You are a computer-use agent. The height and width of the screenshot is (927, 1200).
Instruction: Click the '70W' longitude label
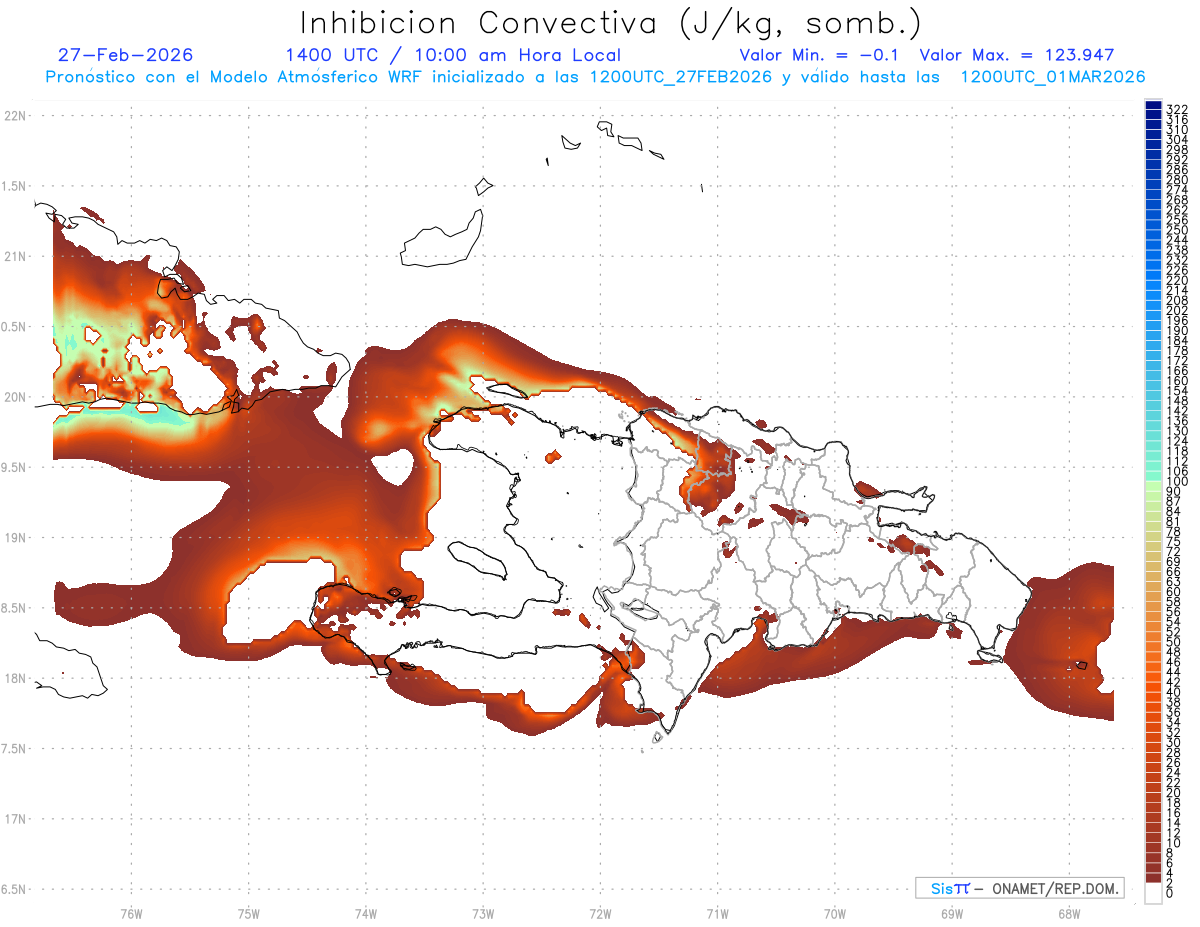(x=834, y=912)
